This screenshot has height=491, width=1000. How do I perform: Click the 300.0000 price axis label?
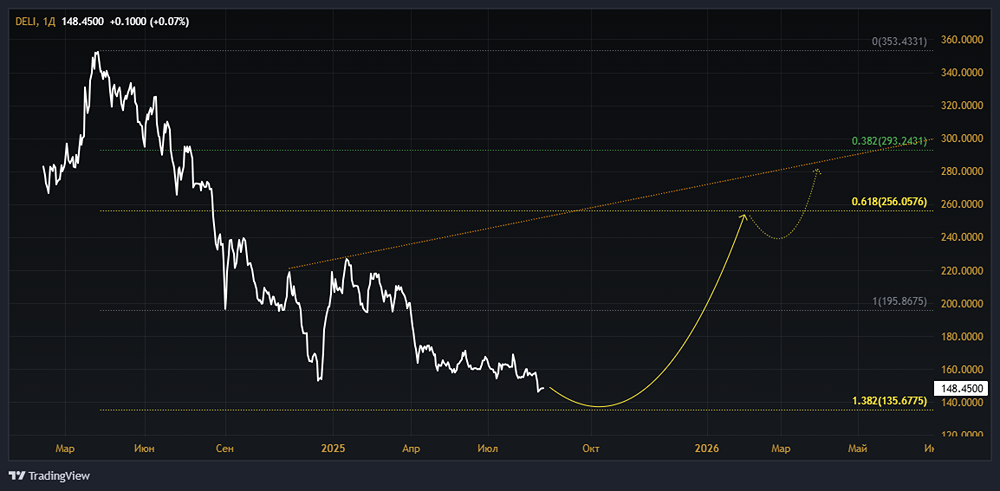pos(962,138)
